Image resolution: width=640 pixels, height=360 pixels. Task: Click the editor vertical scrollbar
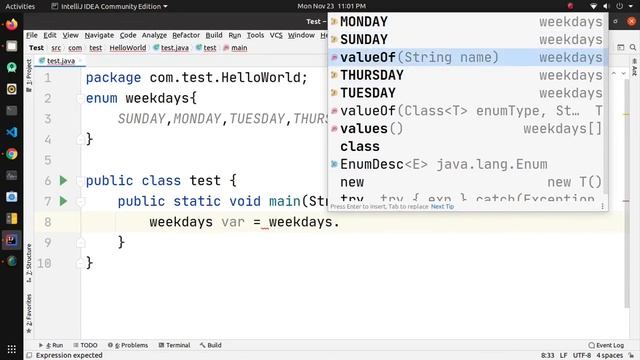pyautogui.click(x=627, y=192)
